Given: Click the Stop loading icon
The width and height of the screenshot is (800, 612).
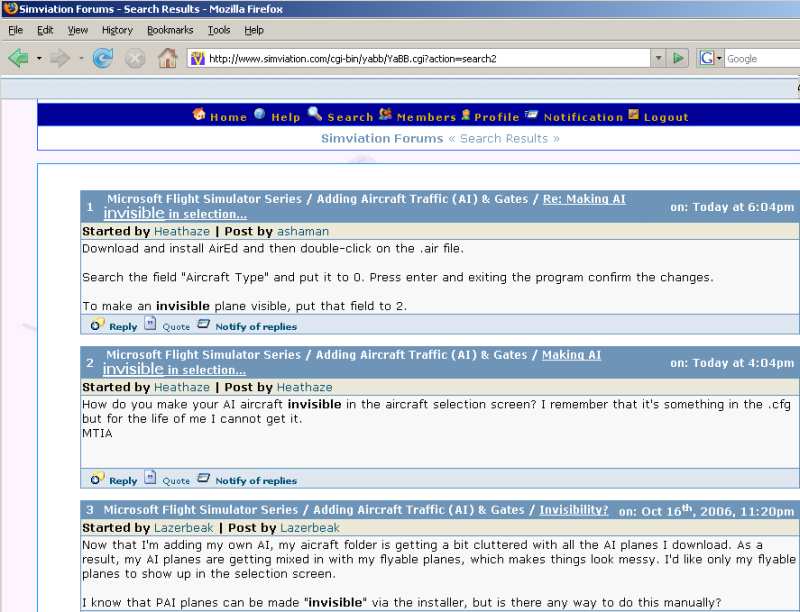Looking at the screenshot, I should 135,58.
